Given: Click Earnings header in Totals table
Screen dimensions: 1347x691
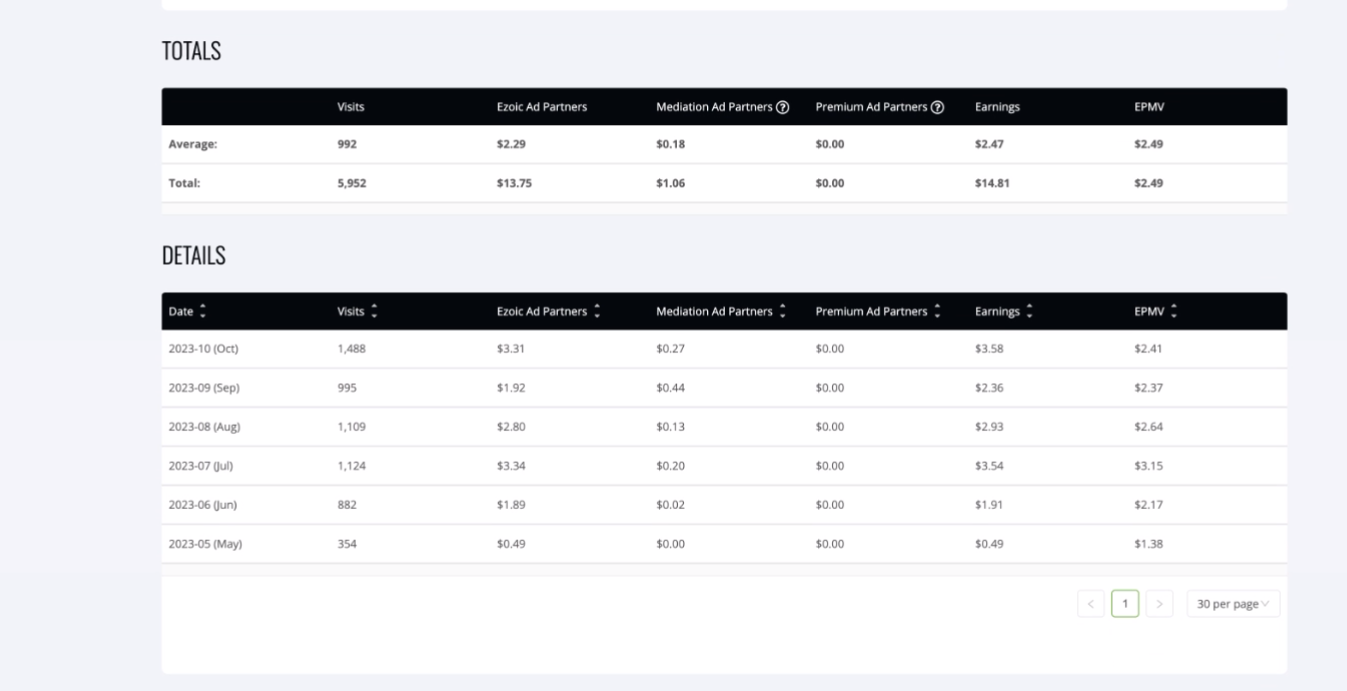Looking at the screenshot, I should tap(997, 107).
